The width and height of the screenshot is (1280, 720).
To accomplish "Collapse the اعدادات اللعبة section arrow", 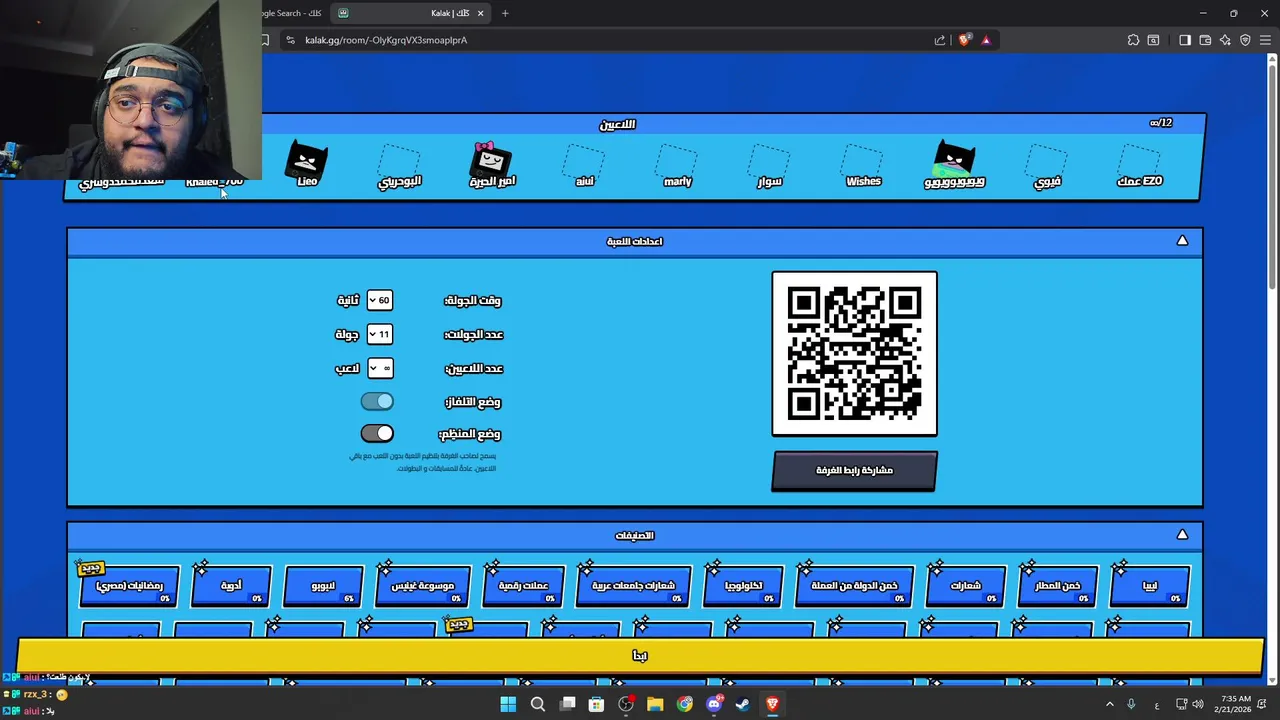I will pos(1182,241).
